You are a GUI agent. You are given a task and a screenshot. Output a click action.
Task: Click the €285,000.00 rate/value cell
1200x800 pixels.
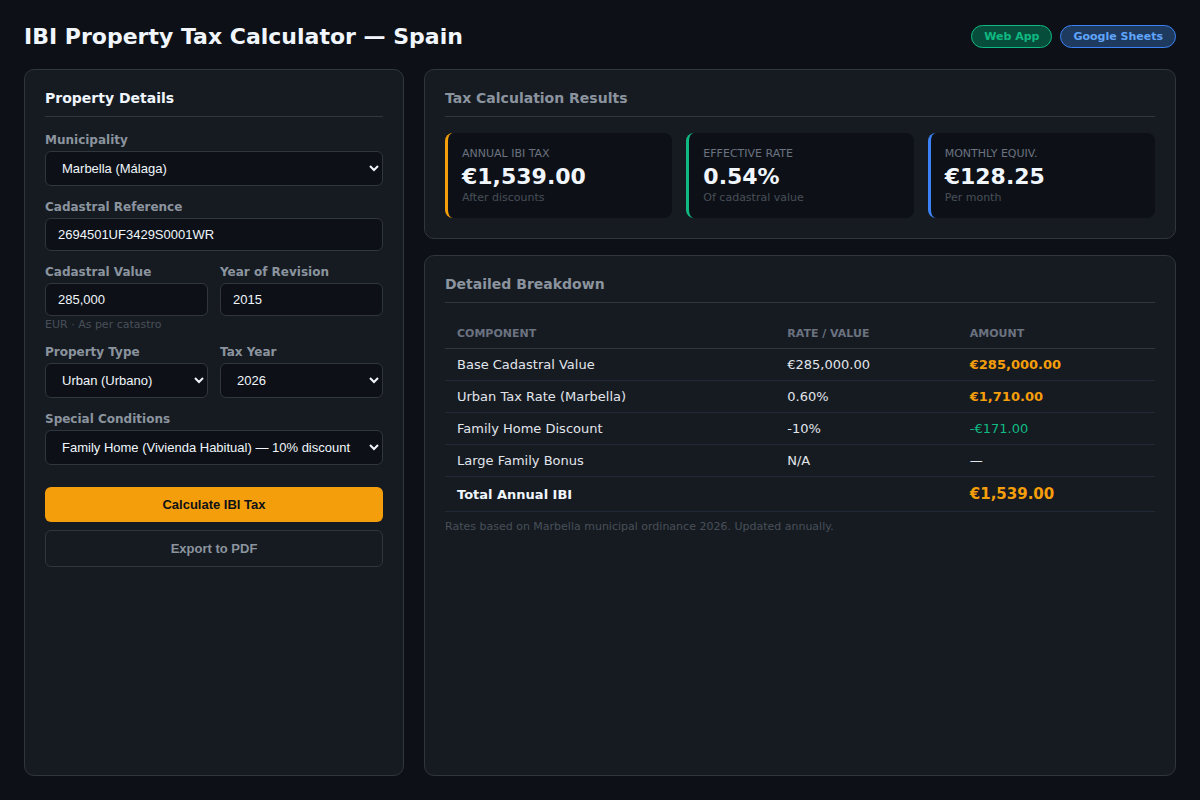[829, 364]
